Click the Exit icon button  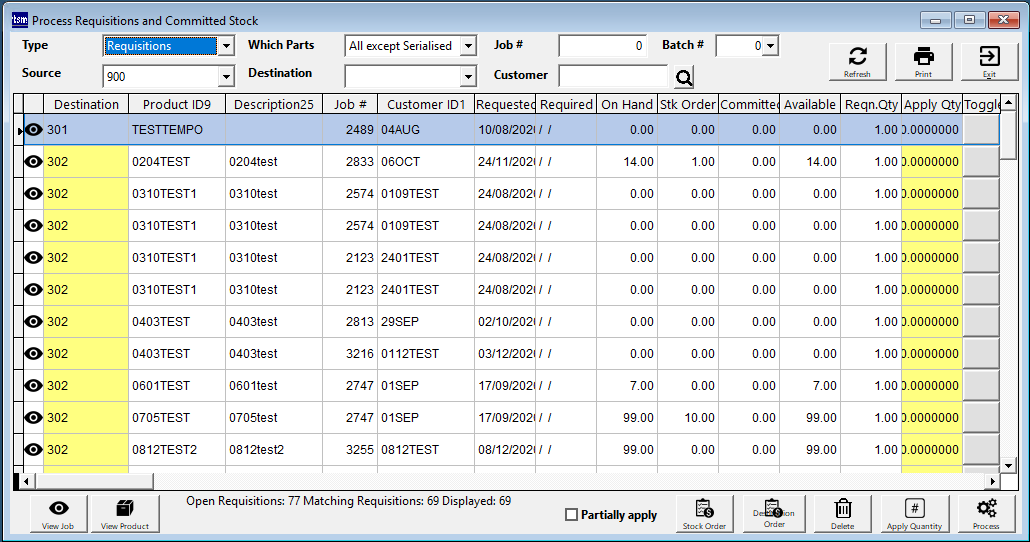point(989,61)
